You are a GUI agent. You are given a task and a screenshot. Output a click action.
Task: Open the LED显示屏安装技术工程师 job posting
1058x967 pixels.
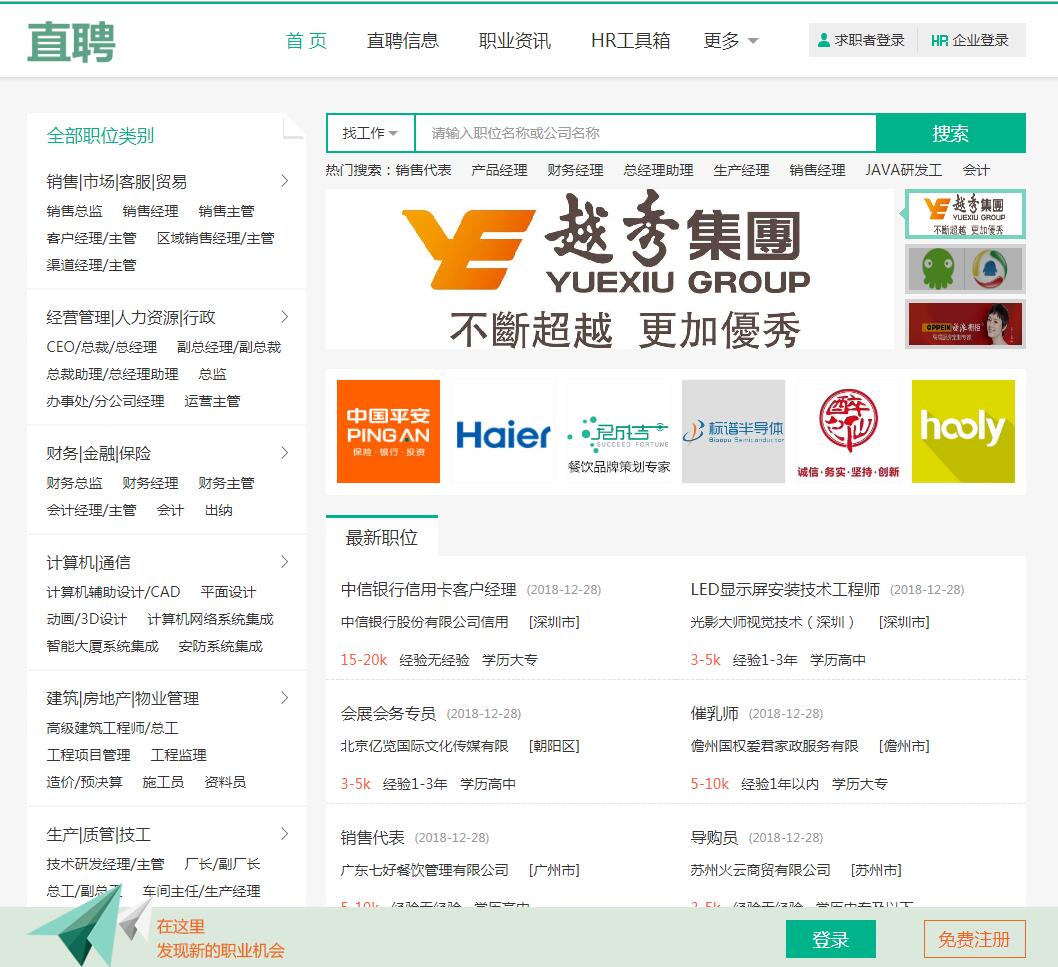tap(785, 589)
